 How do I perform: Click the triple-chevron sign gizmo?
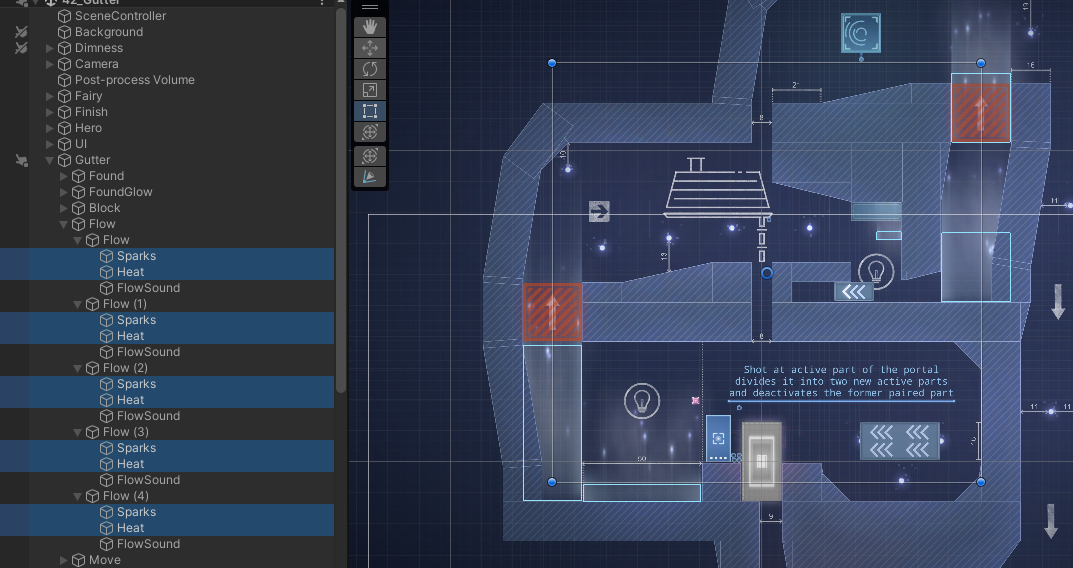(x=853, y=292)
